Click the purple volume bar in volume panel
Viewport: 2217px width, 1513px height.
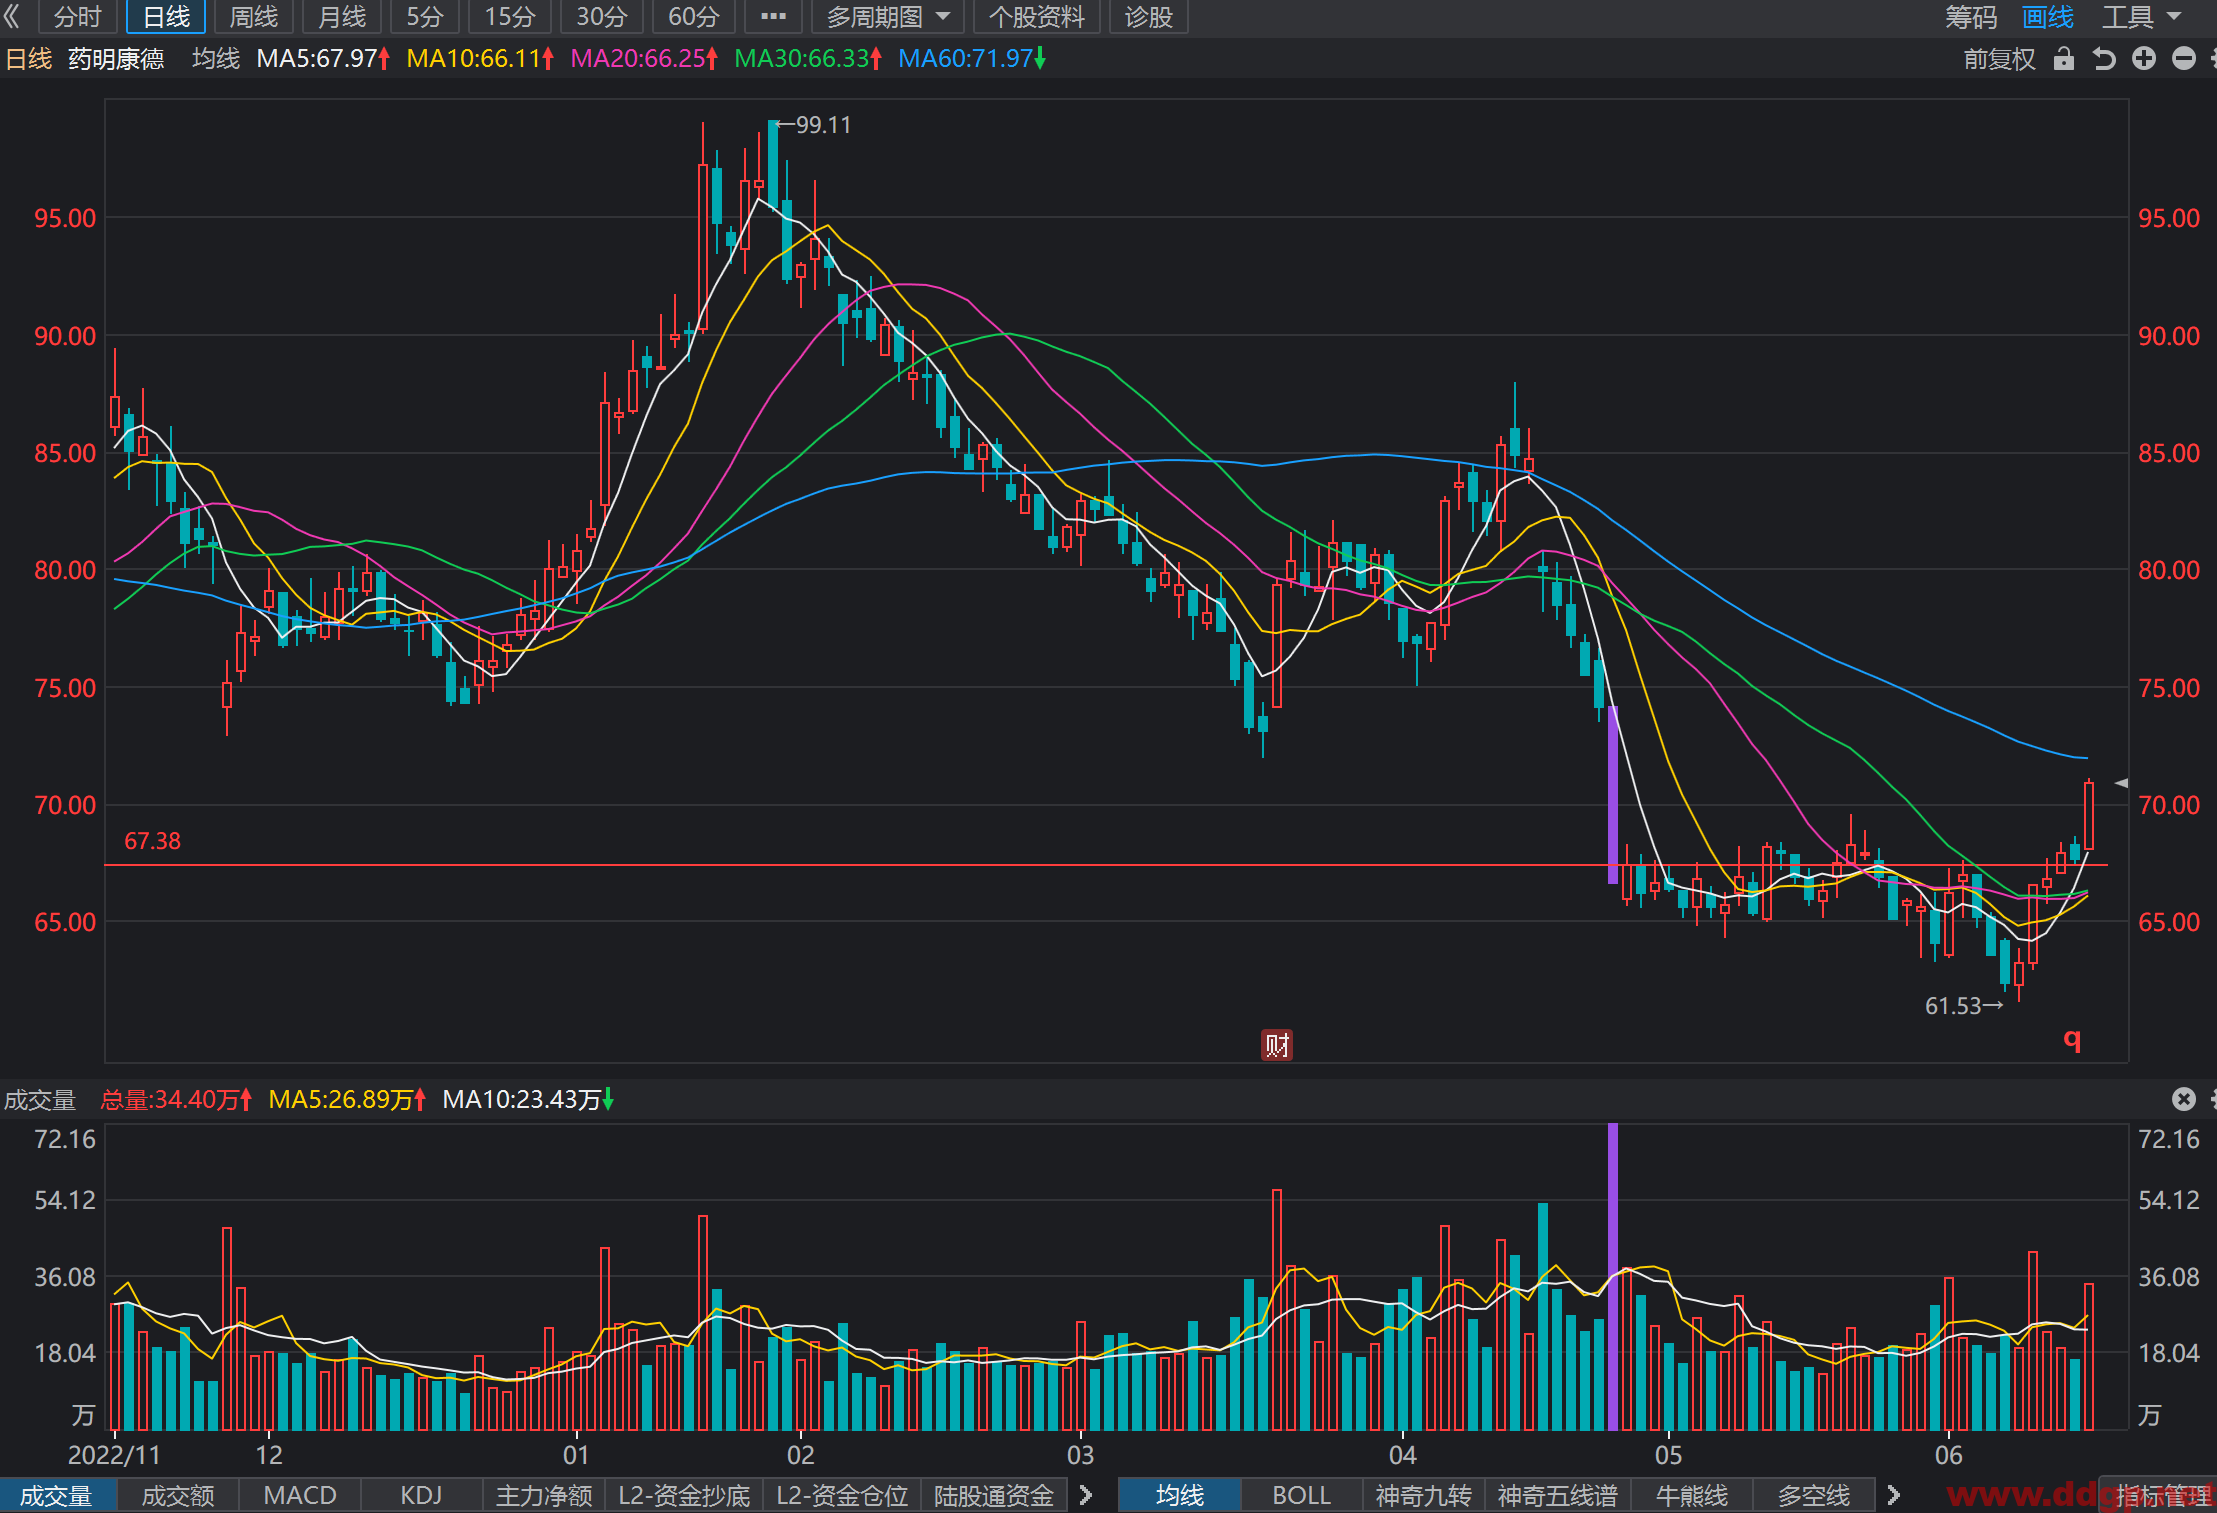point(1612,1277)
